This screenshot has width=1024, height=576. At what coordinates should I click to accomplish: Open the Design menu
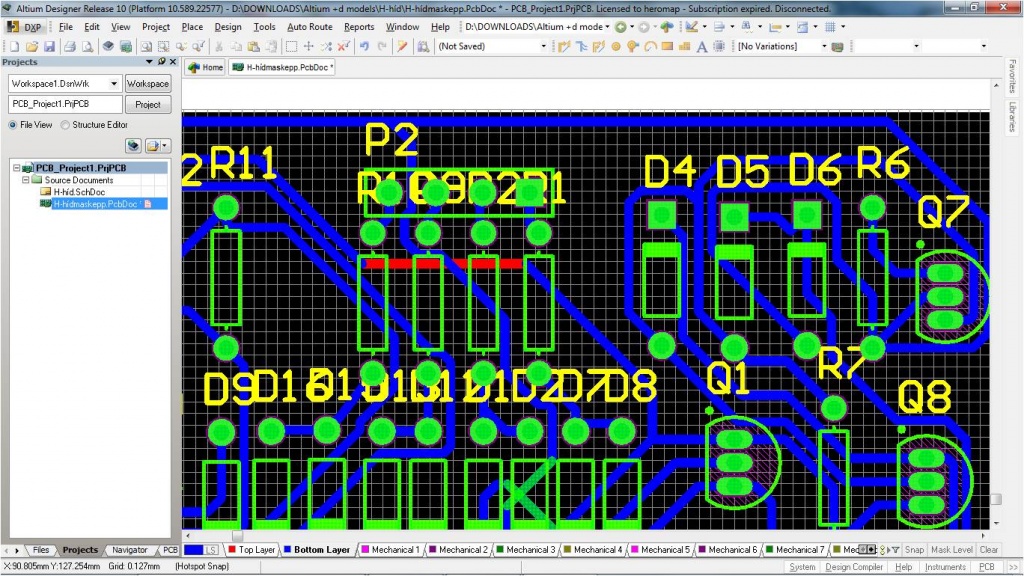(x=228, y=27)
